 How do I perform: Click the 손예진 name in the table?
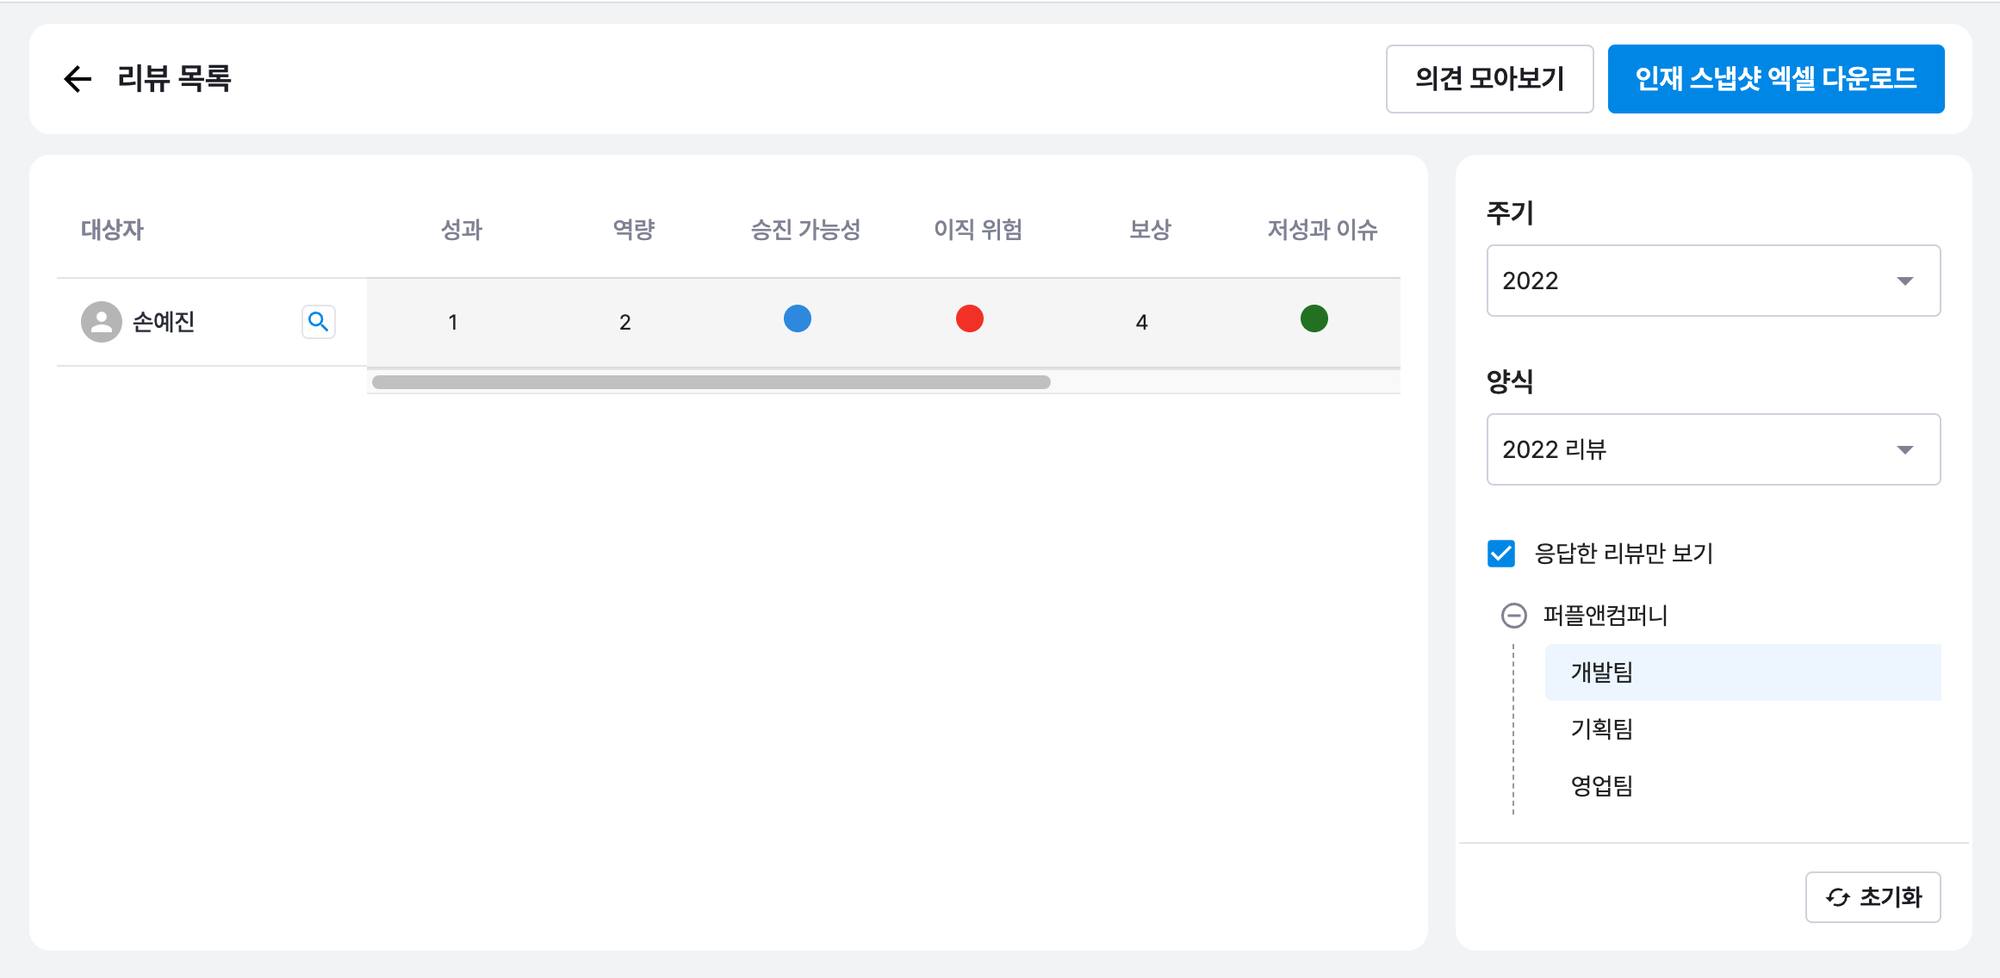click(x=164, y=322)
